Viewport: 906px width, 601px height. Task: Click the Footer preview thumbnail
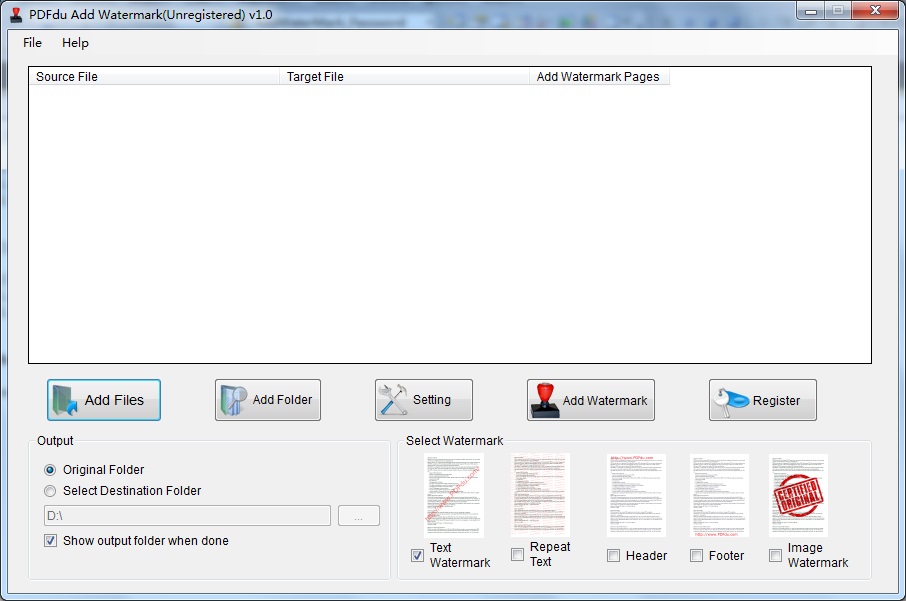point(719,495)
